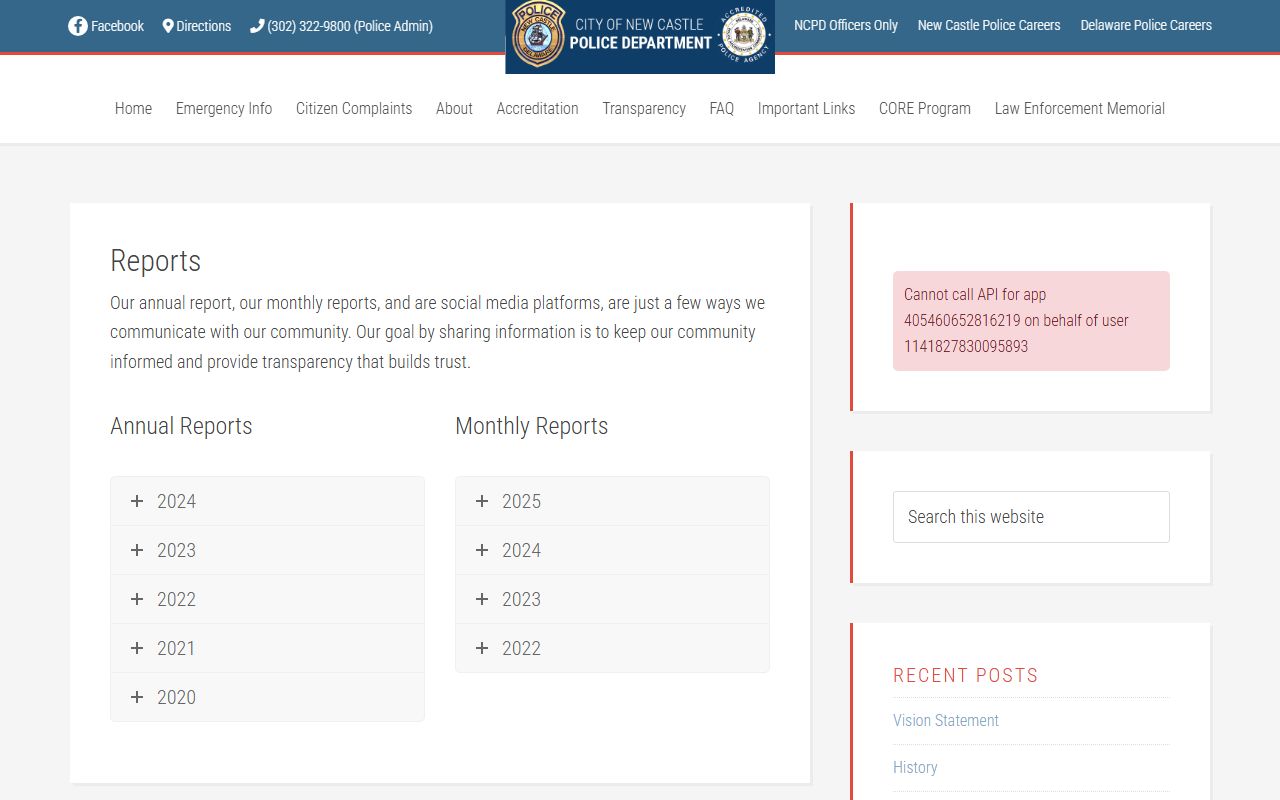Expand the 2024 Annual Reports section
This screenshot has width=1280, height=800.
click(267, 501)
